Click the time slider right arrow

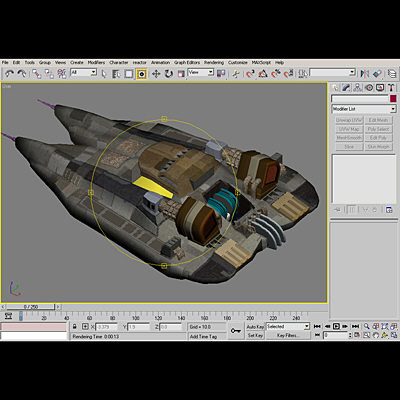tap(58, 307)
